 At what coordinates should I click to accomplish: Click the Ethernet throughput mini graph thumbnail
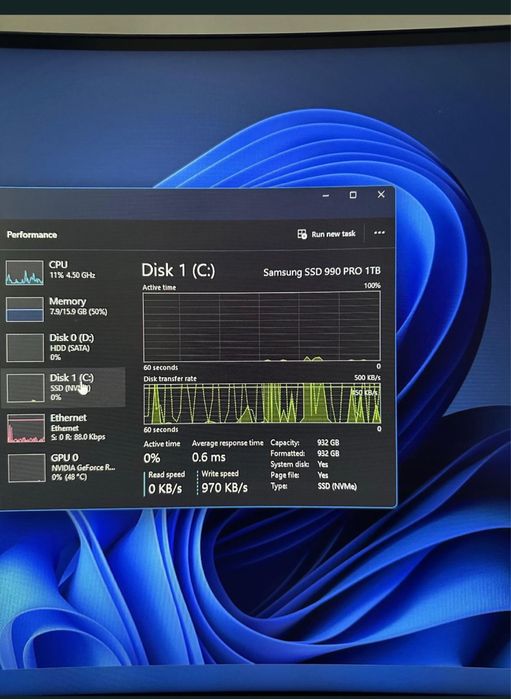tap(26, 428)
